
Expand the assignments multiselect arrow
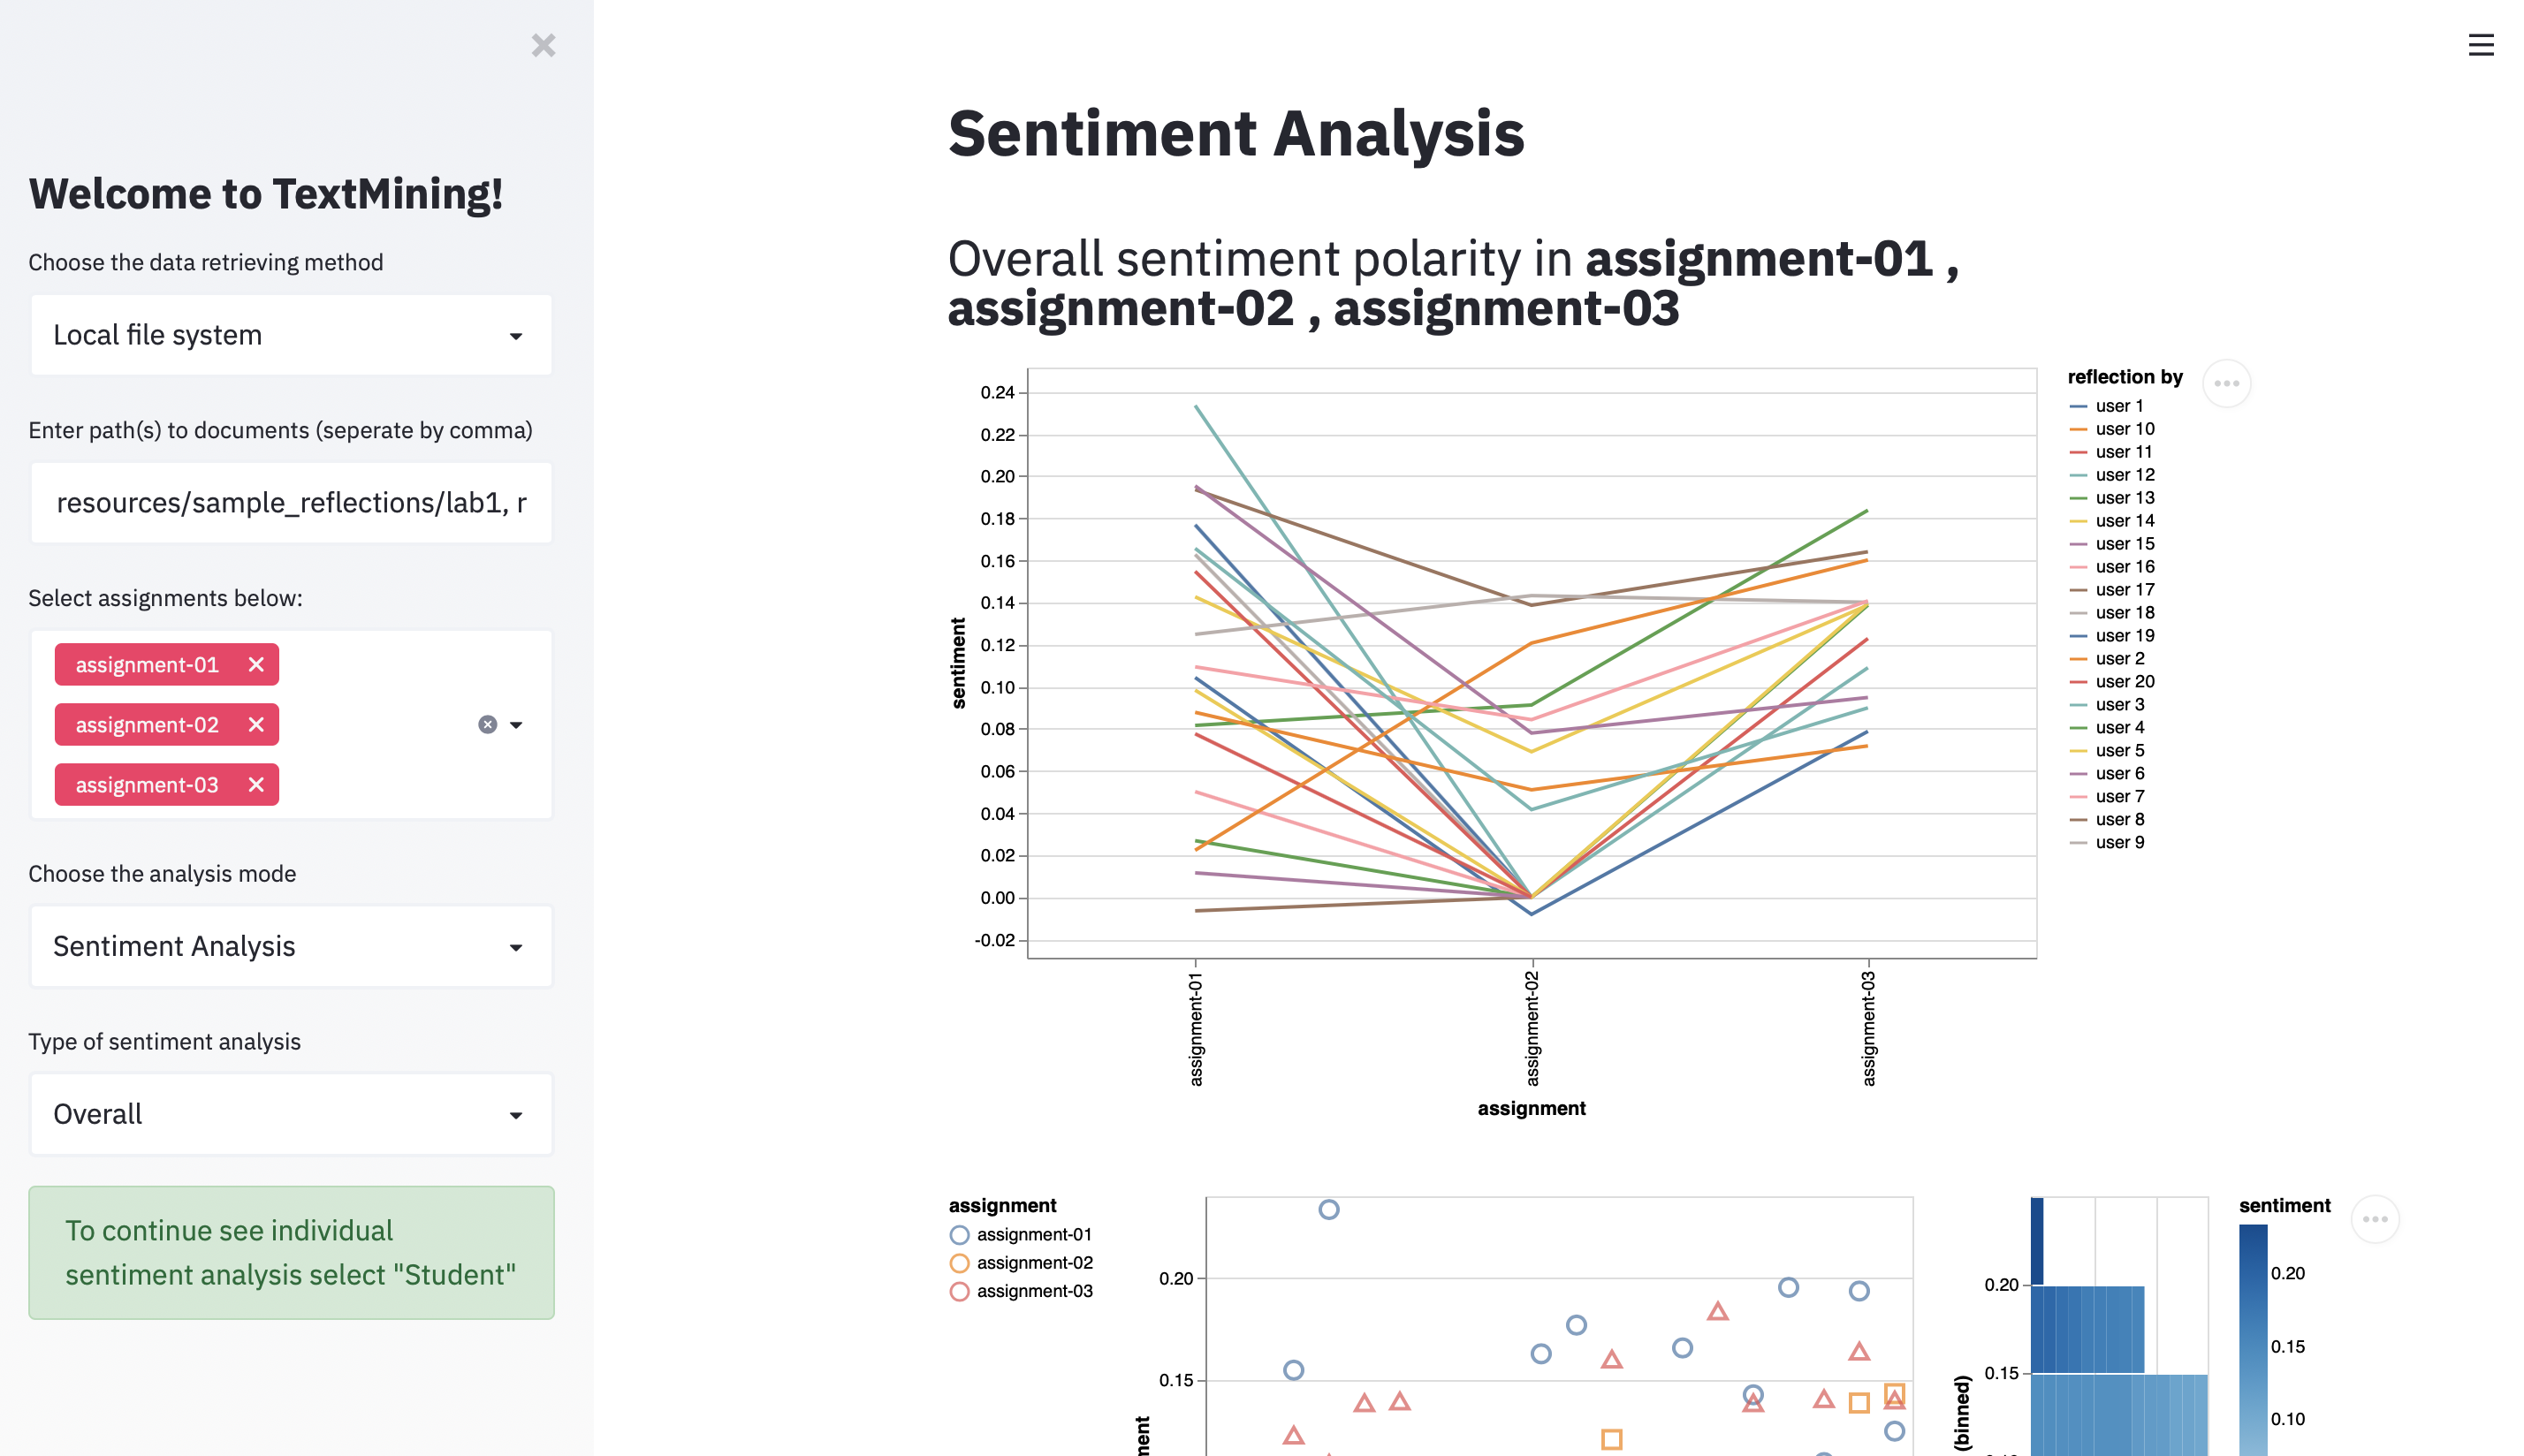[x=516, y=724]
